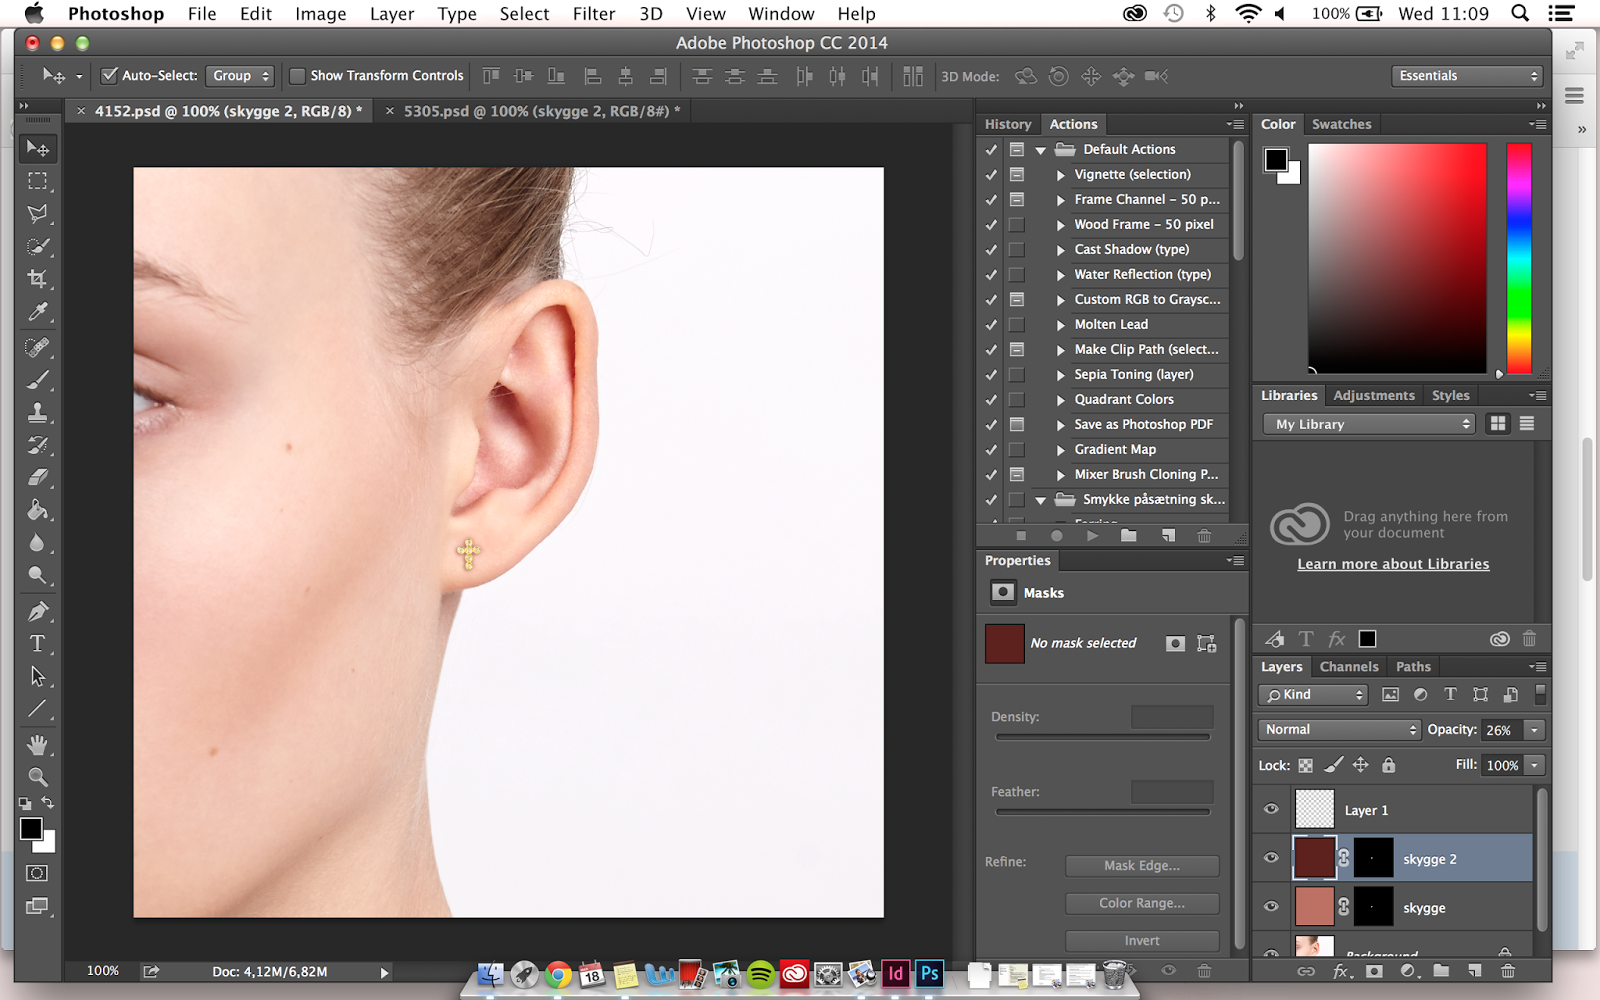
Task: Open Learn more about Libraries link
Action: point(1393,564)
